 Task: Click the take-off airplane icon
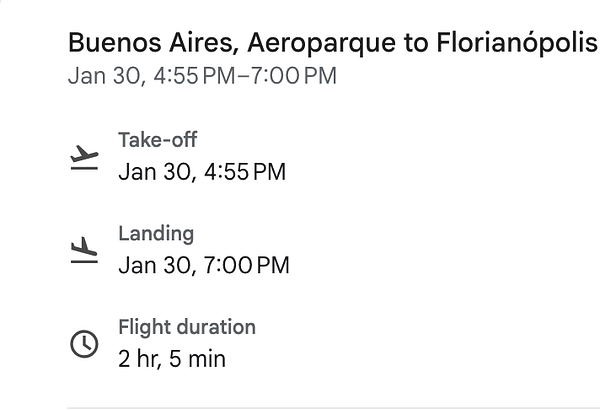(85, 158)
